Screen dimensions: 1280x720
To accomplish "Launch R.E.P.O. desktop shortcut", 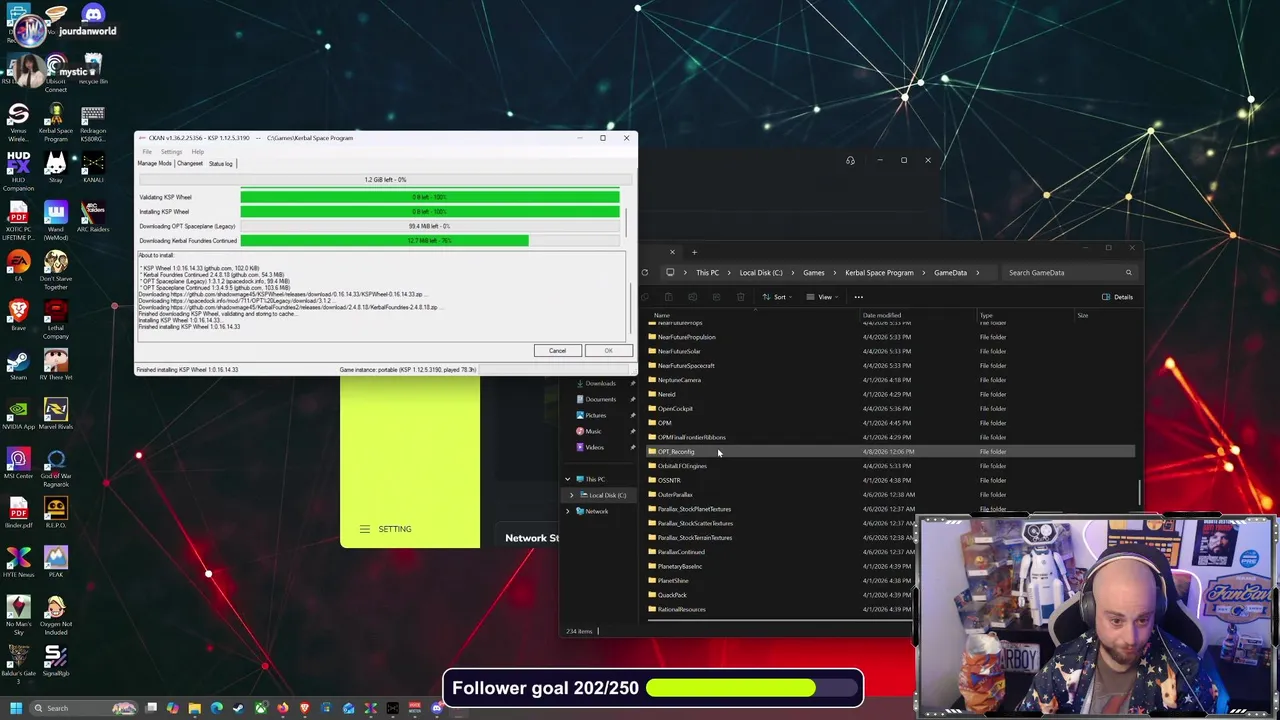I will click(x=56, y=512).
